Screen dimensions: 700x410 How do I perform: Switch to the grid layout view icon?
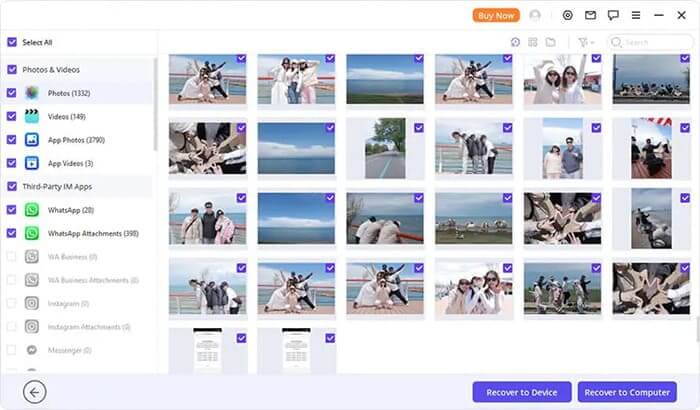533,42
